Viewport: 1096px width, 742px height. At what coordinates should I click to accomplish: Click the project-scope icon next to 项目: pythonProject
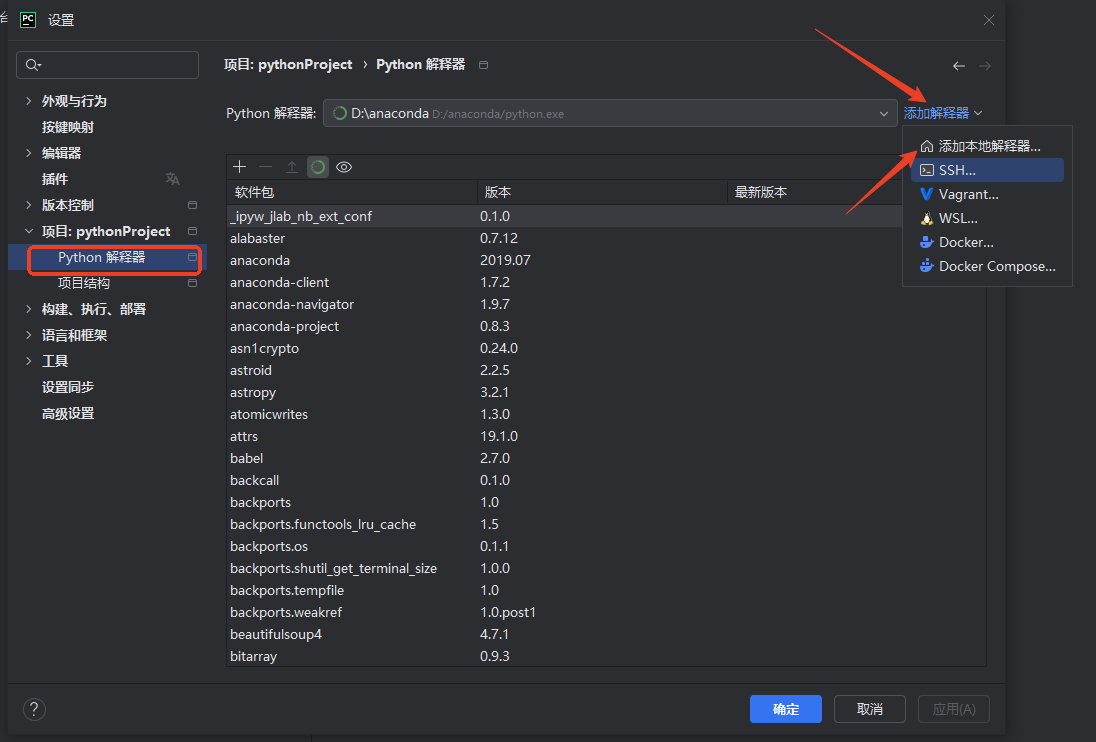(x=192, y=231)
